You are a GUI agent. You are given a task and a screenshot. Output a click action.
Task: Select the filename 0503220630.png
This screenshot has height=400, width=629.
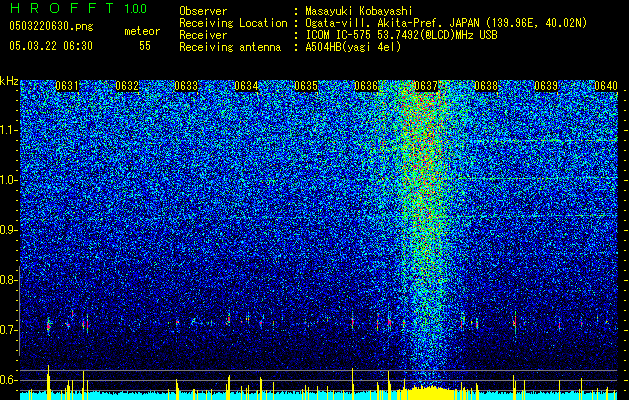[51, 26]
